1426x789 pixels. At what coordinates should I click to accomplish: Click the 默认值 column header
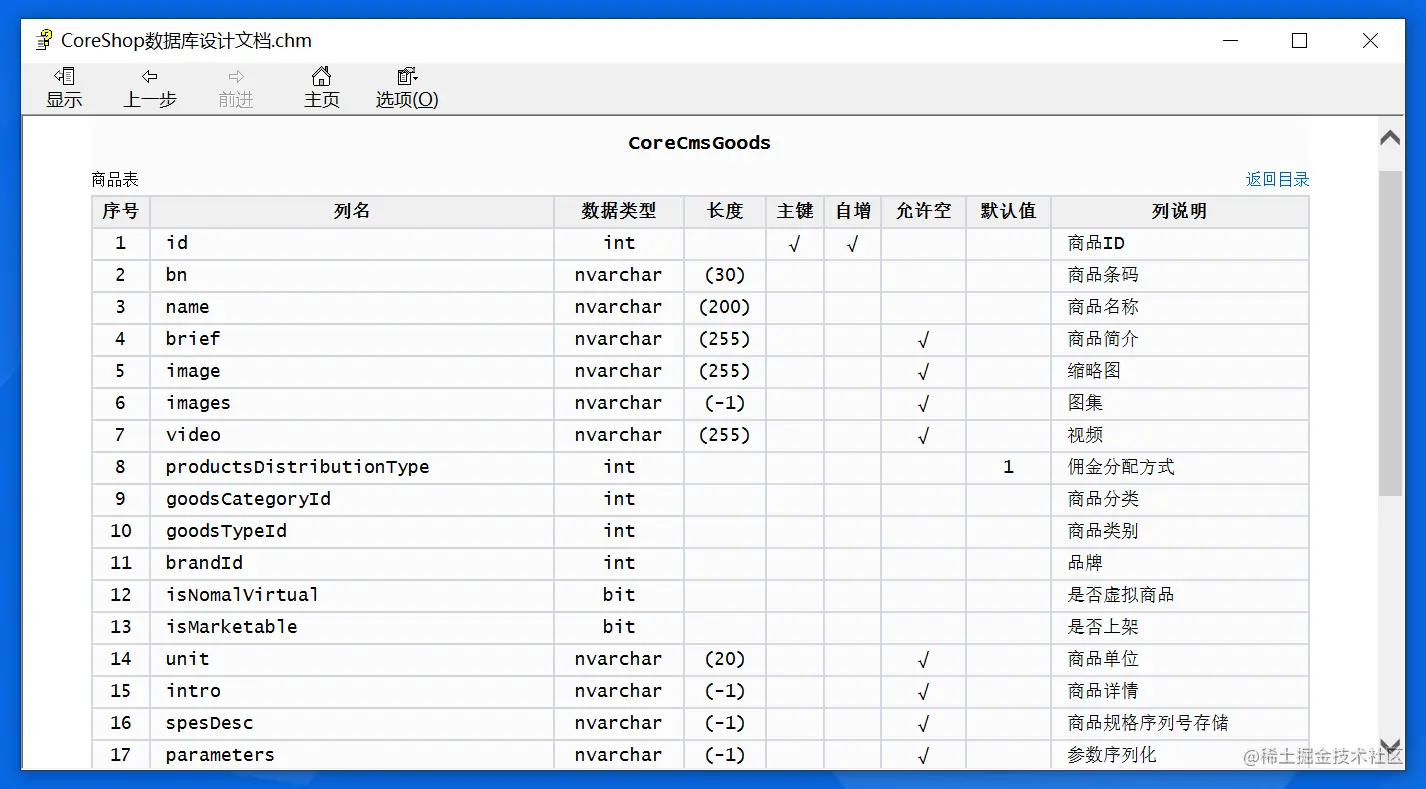1008,211
